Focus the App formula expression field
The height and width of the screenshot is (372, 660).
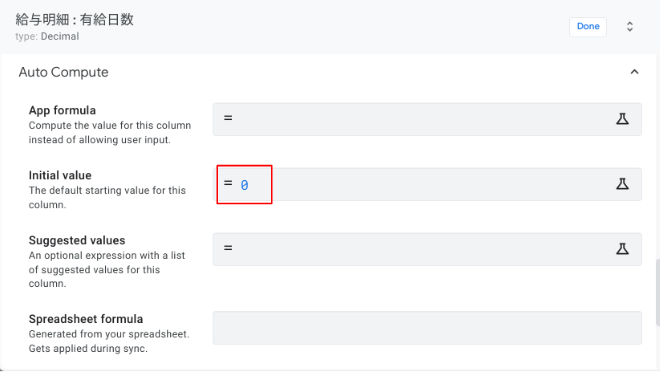point(427,119)
